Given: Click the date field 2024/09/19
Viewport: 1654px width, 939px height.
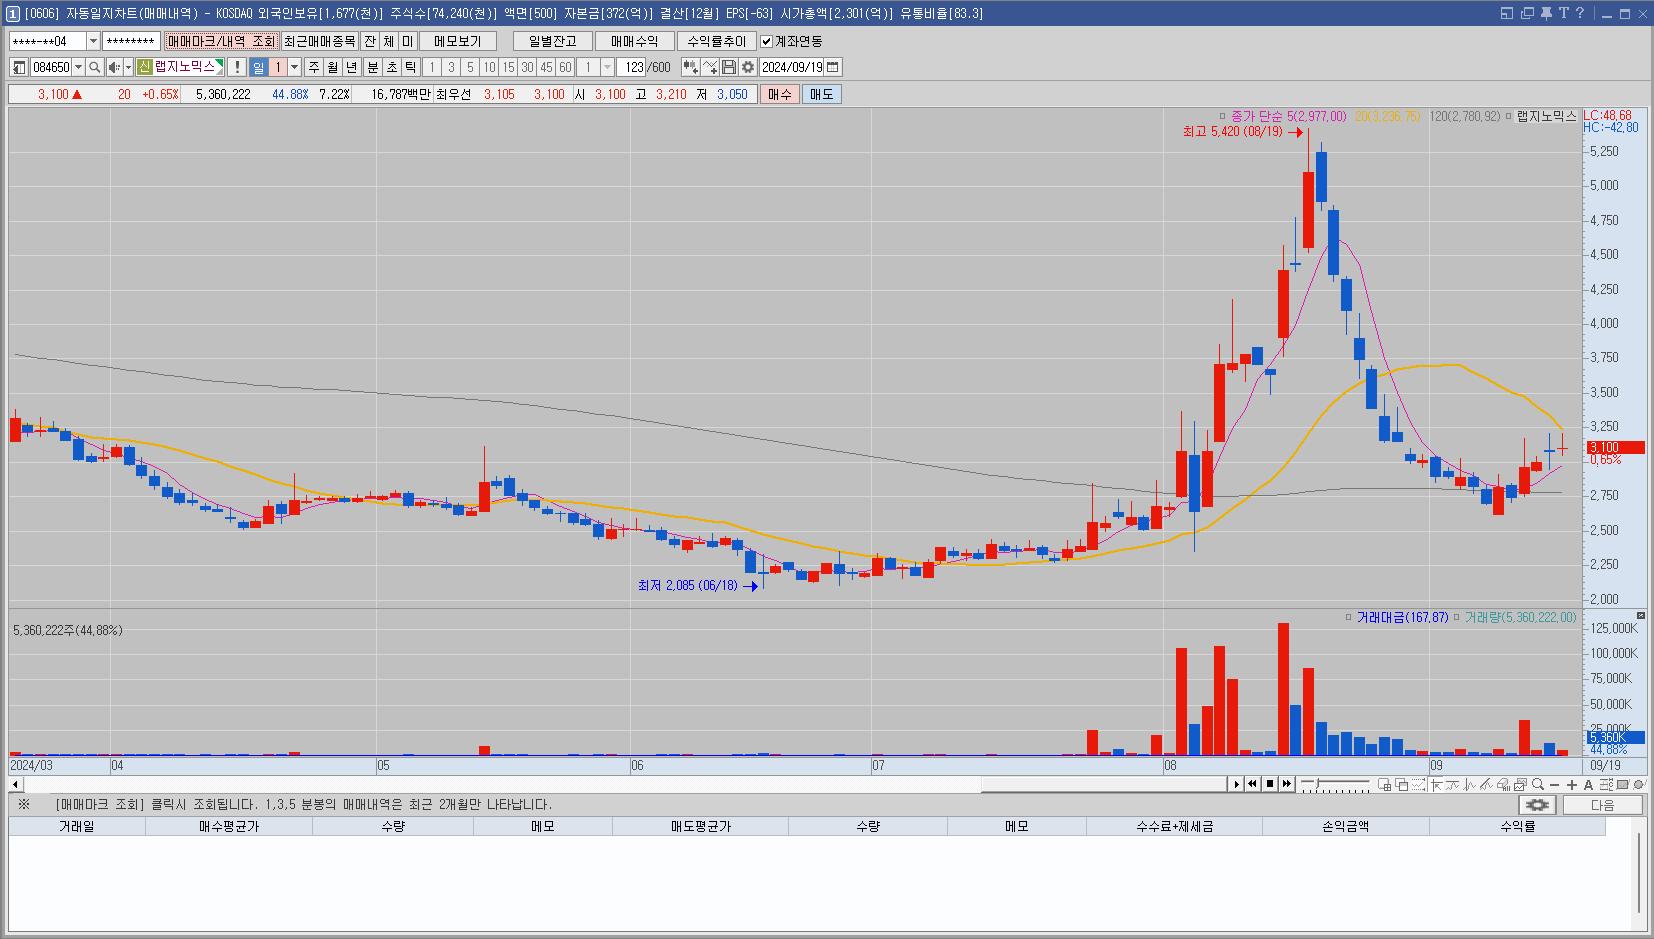Looking at the screenshot, I should click(x=792, y=67).
